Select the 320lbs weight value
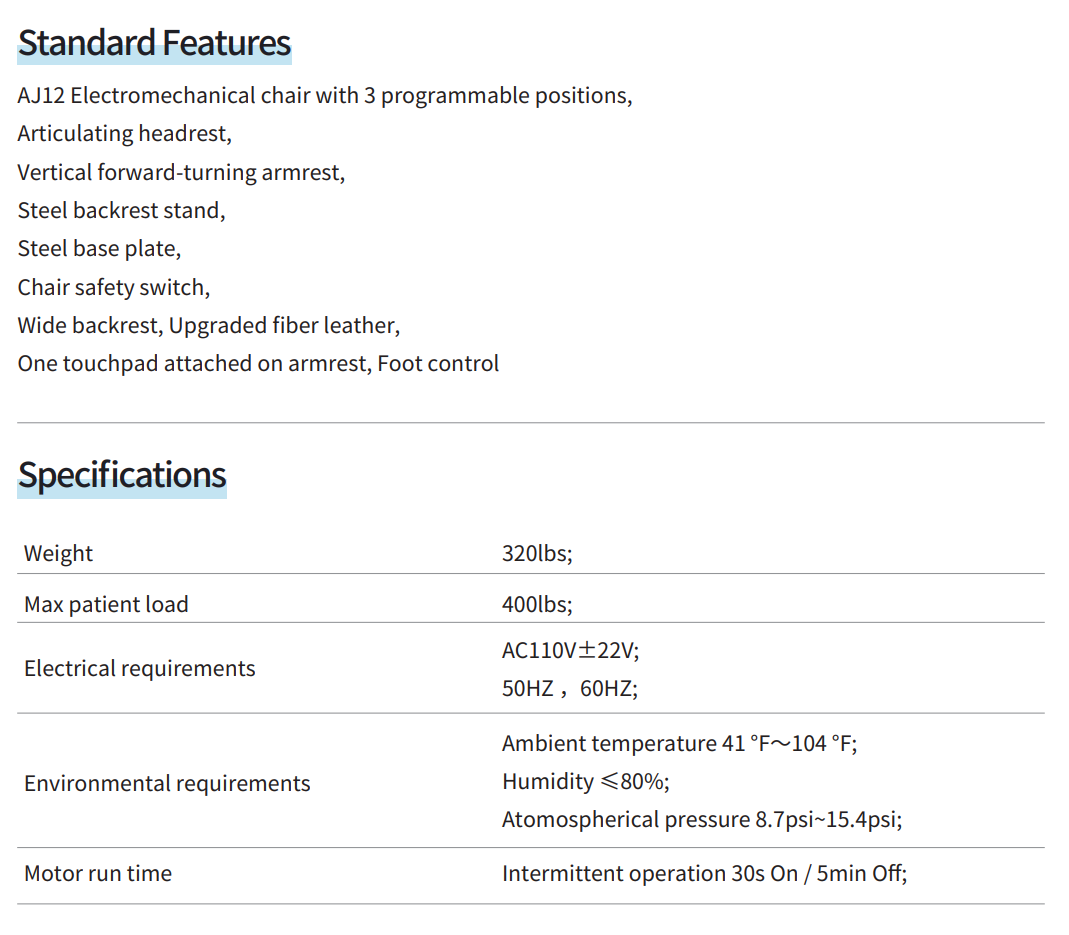 coord(537,554)
